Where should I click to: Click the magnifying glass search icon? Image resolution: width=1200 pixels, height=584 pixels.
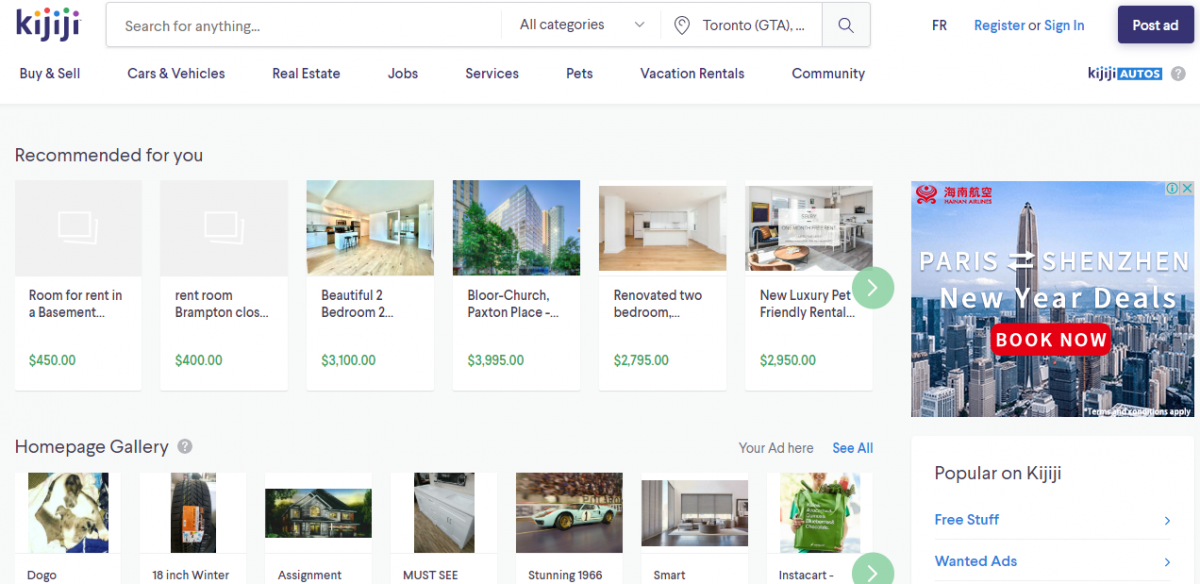[846, 25]
